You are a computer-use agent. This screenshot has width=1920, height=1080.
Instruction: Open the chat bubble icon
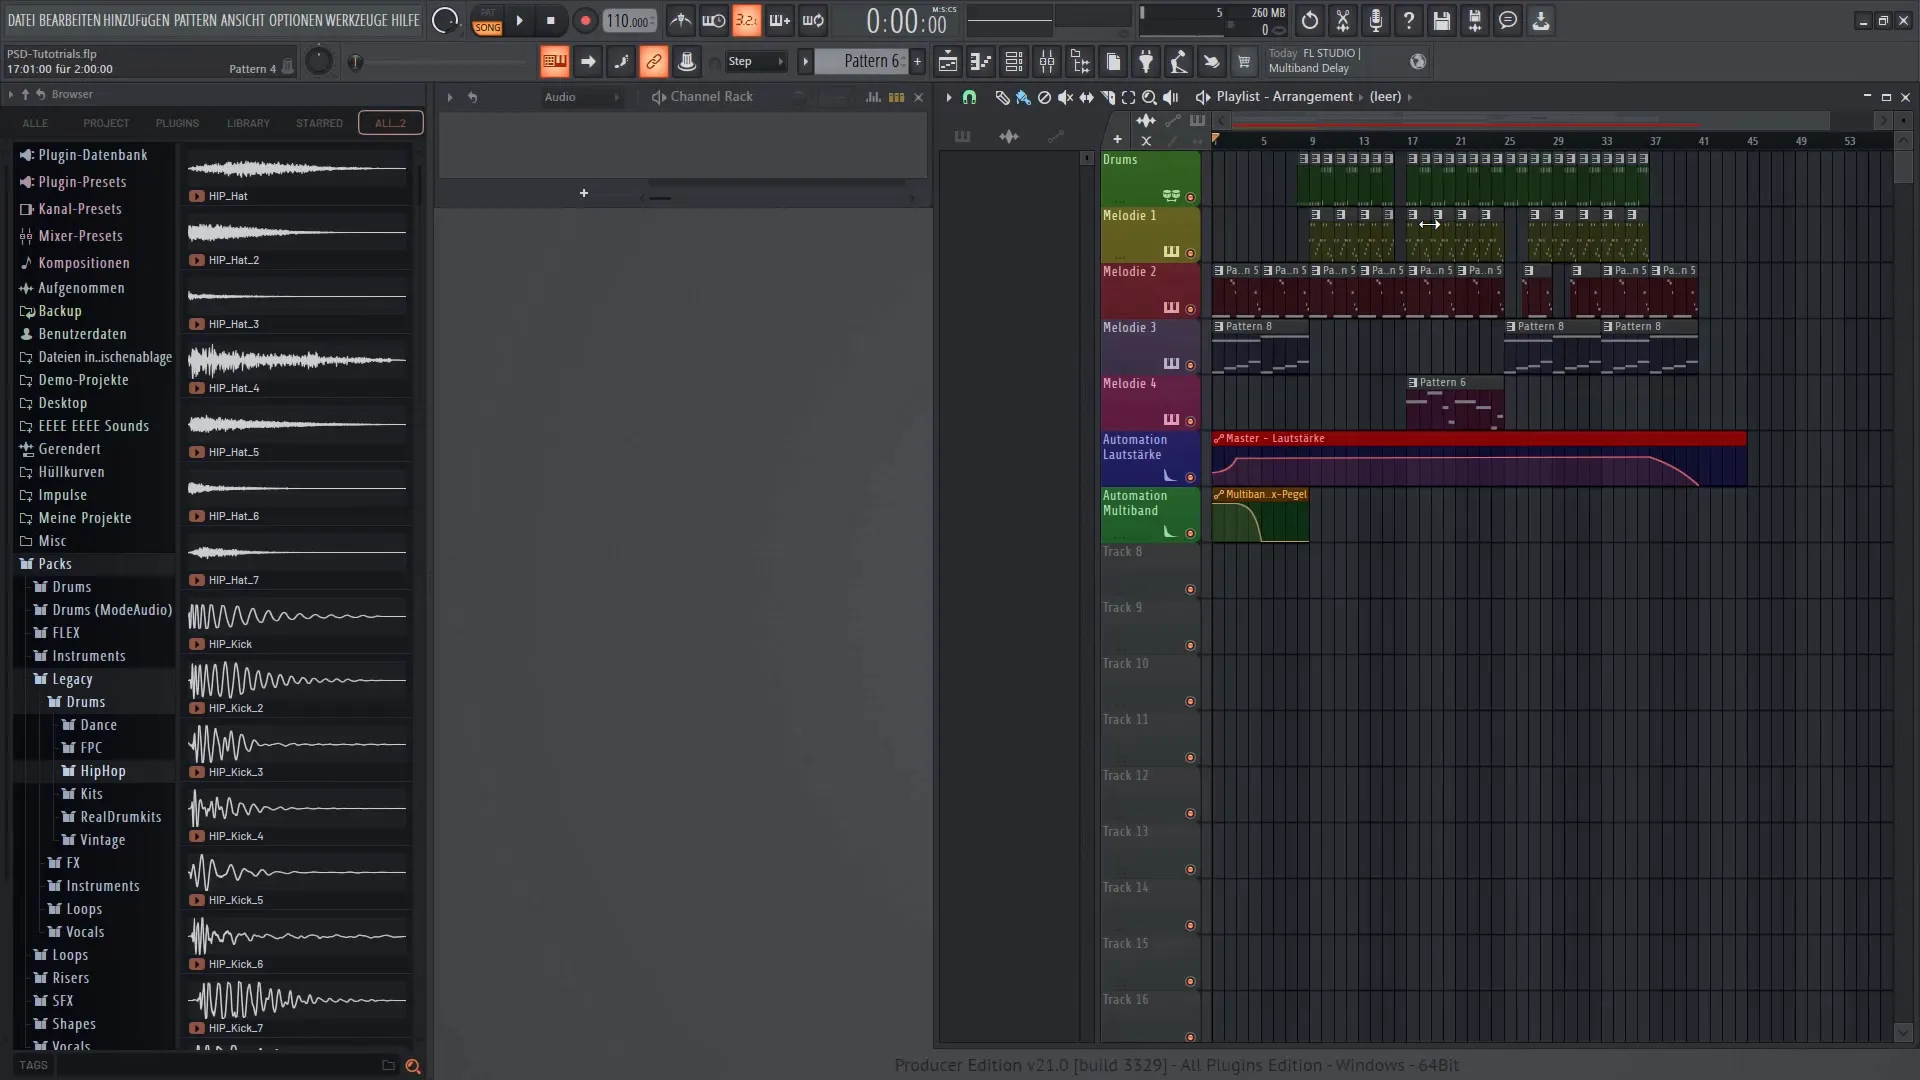pos(1508,20)
